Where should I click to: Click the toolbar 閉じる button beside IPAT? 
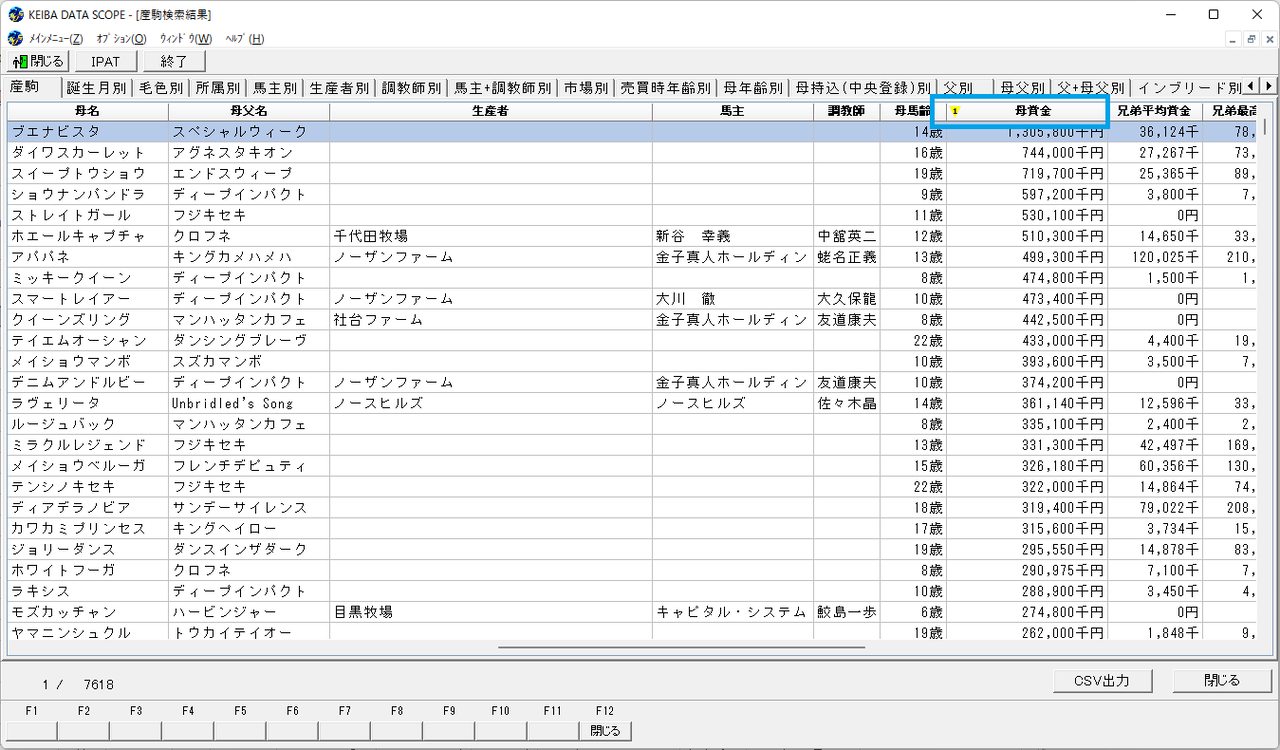click(x=39, y=62)
